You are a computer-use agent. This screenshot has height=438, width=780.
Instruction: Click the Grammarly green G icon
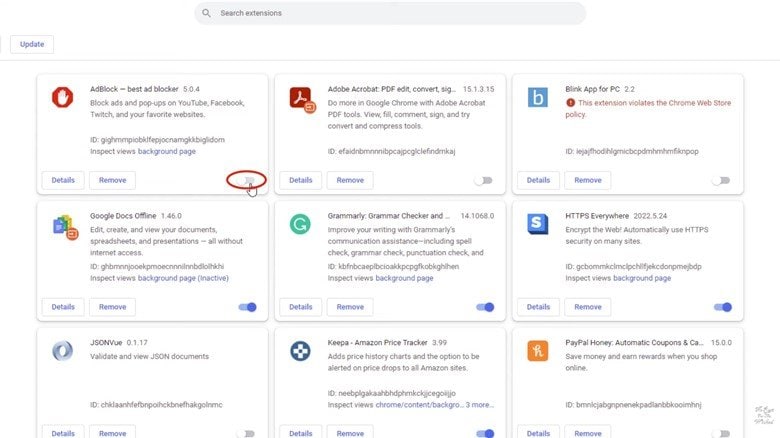tap(300, 224)
